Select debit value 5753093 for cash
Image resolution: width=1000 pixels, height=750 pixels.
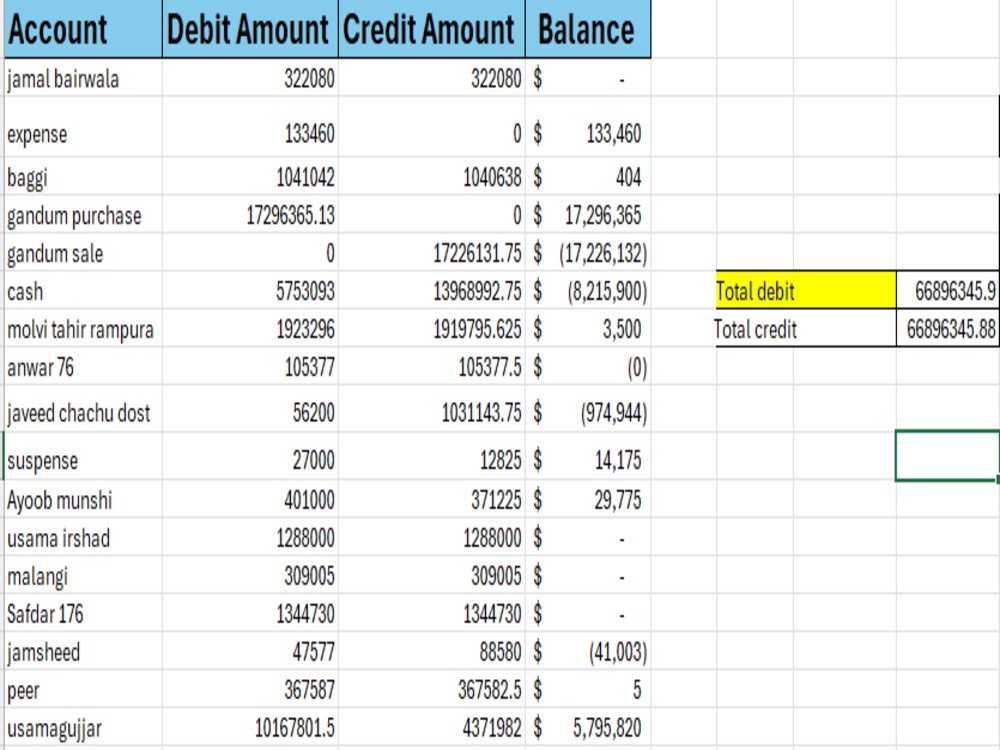click(x=250, y=291)
